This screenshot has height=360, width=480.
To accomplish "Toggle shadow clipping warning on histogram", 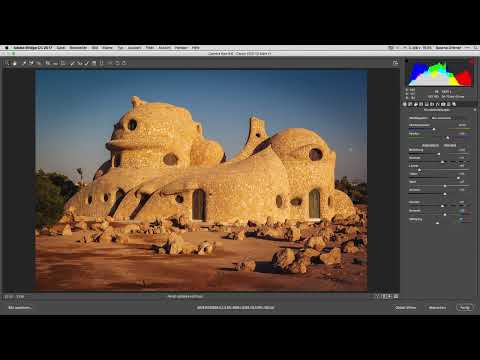I will (x=406, y=61).
